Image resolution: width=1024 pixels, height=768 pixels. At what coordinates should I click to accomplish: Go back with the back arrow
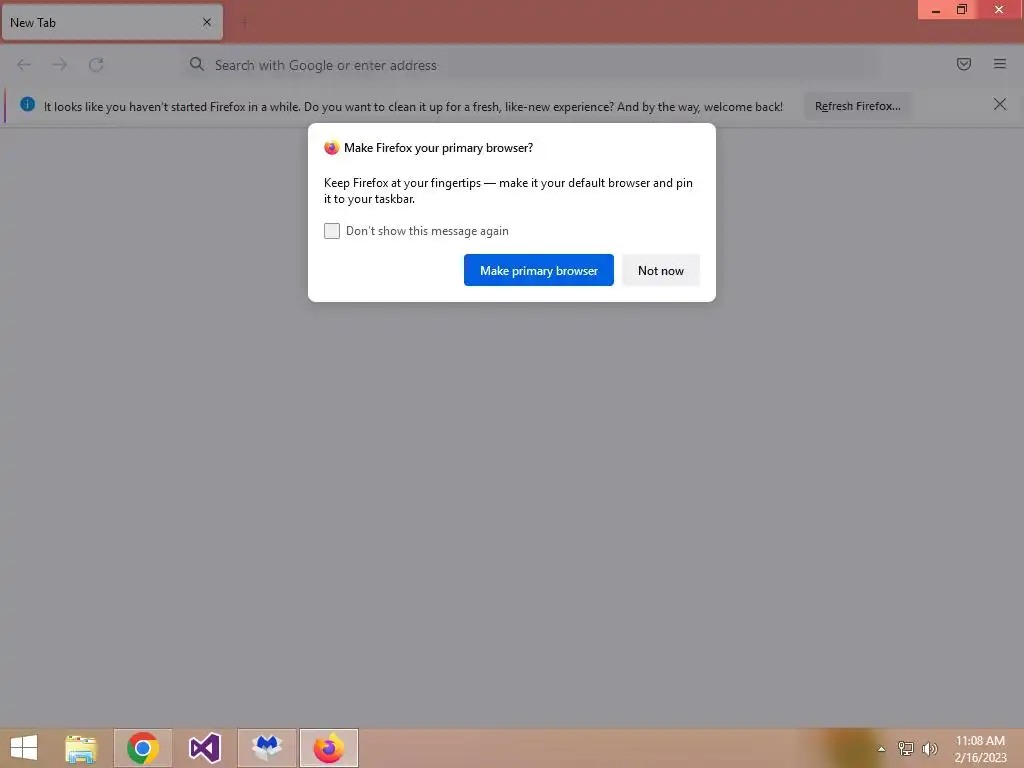[x=24, y=64]
